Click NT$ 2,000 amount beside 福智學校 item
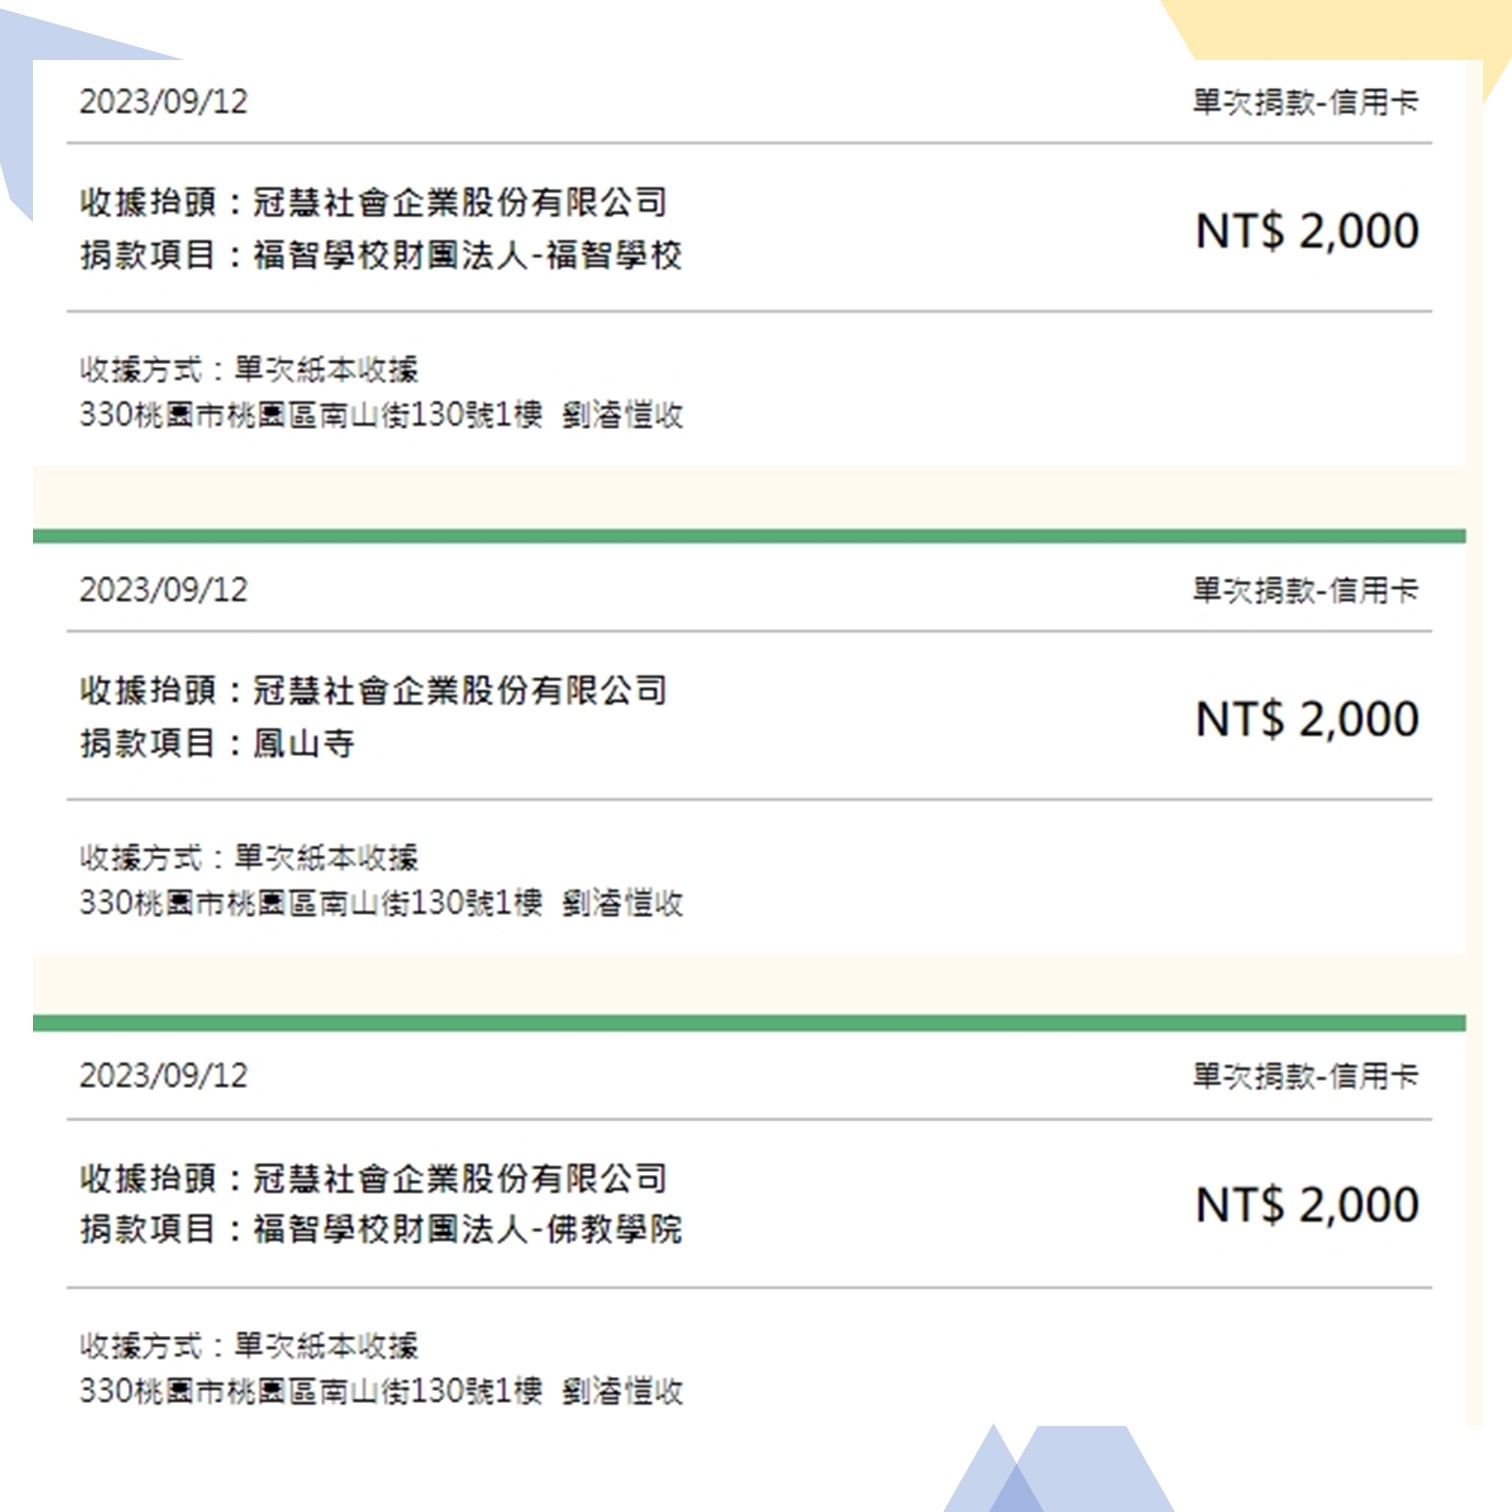This screenshot has width=1512, height=1512. (x=1307, y=231)
